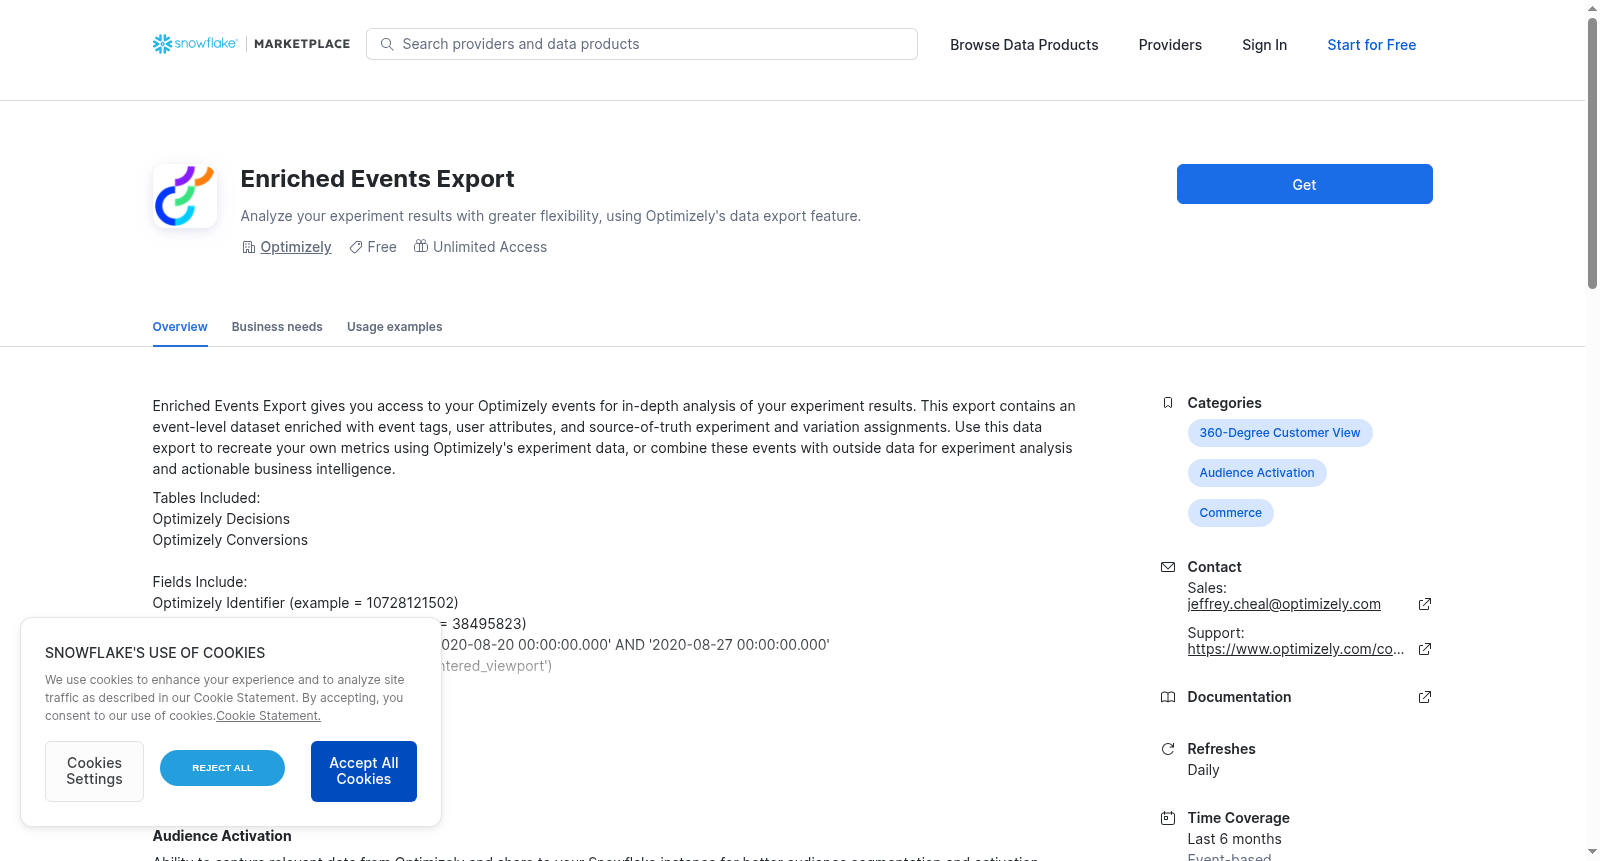Click the Snowflake logo

(x=195, y=44)
